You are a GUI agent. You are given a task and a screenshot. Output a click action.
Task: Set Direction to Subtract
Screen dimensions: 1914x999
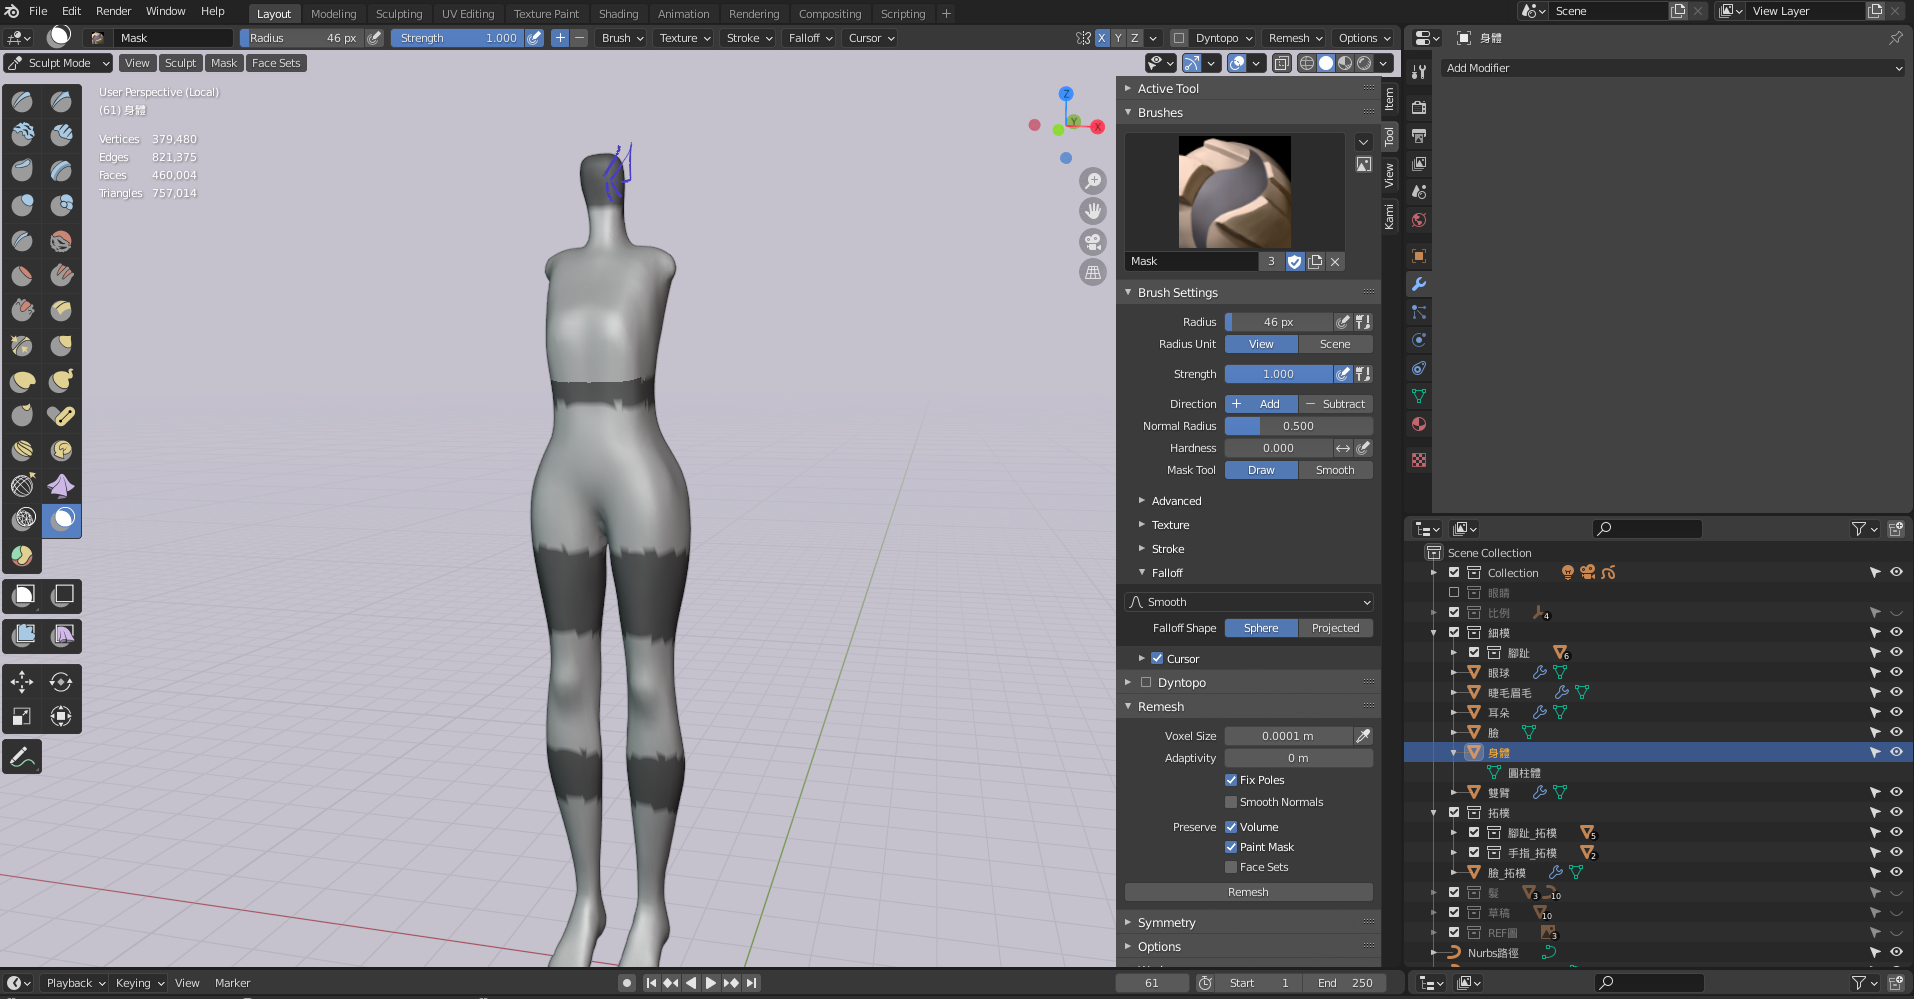coord(1335,404)
